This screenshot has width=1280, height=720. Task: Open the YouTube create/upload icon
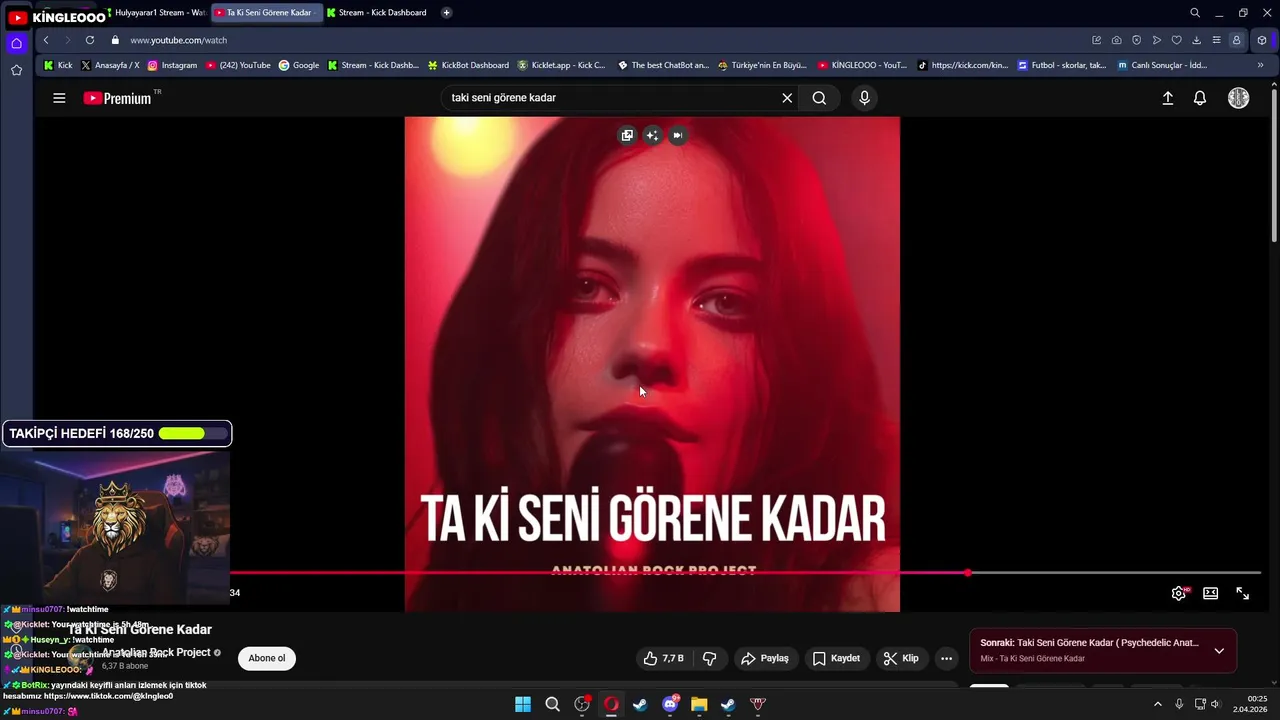pyautogui.click(x=1167, y=98)
